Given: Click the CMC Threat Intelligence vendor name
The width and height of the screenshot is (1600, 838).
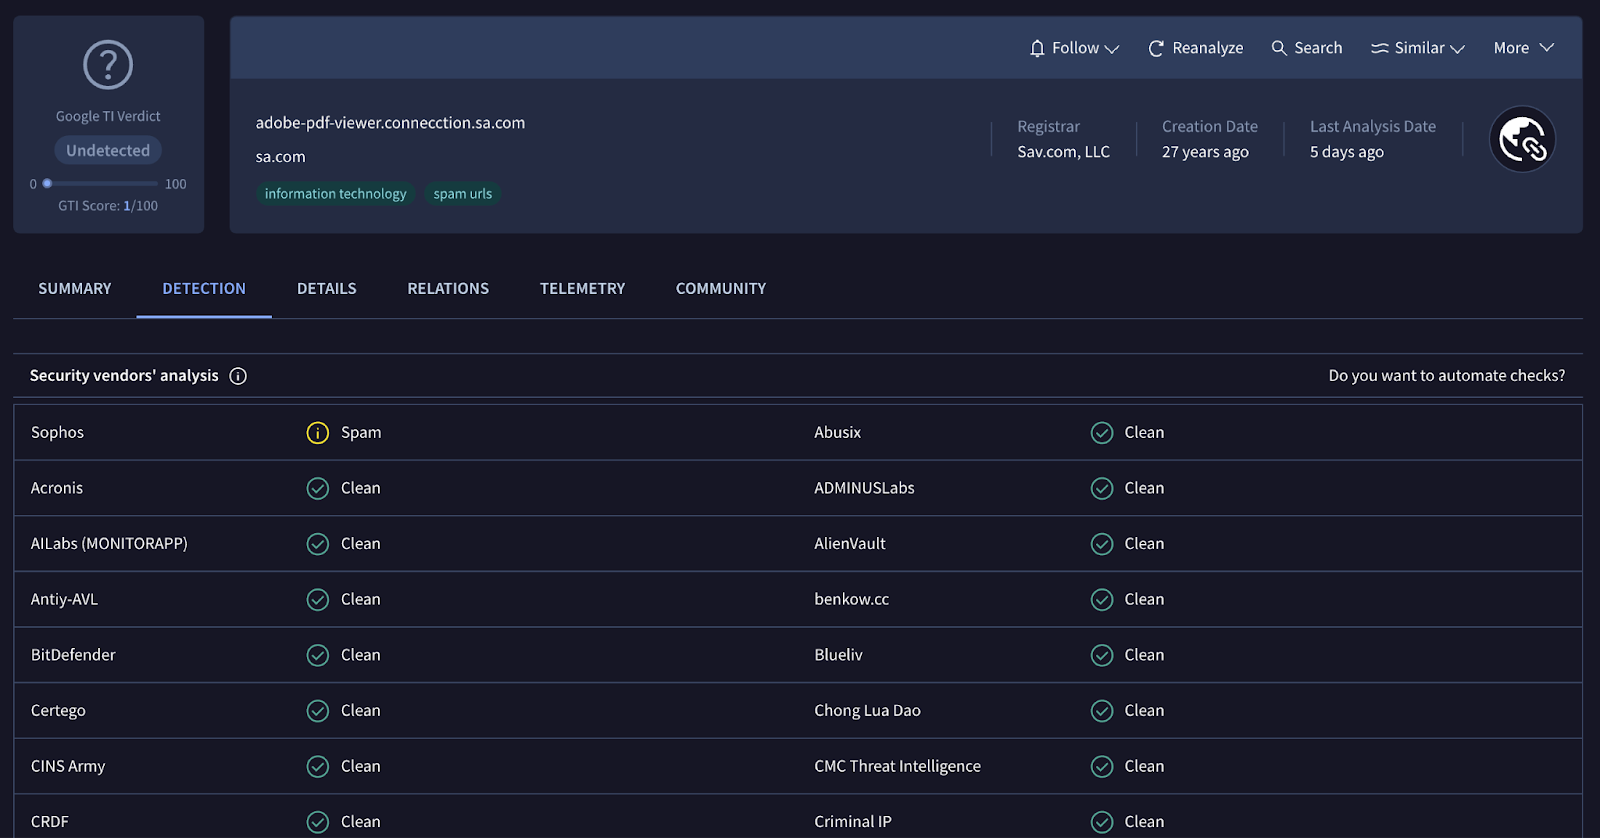Looking at the screenshot, I should [897, 767].
